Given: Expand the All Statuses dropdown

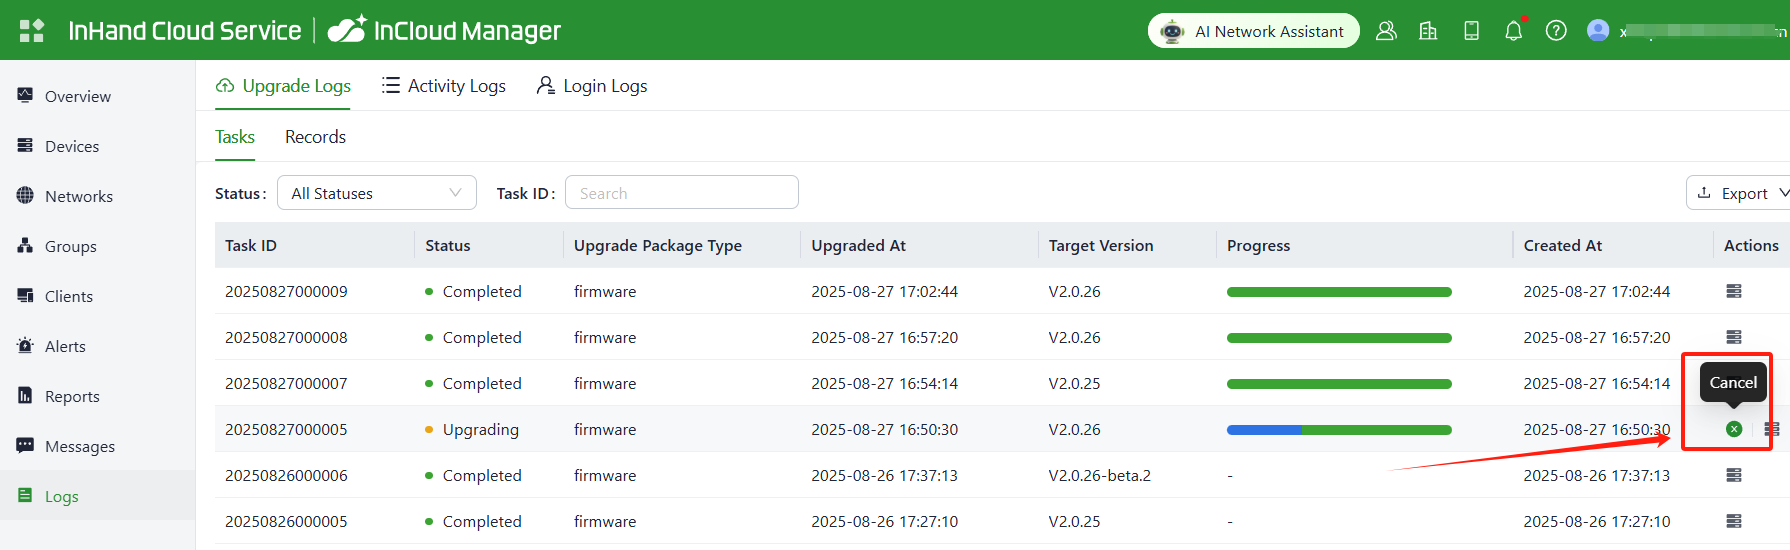Looking at the screenshot, I should (376, 193).
